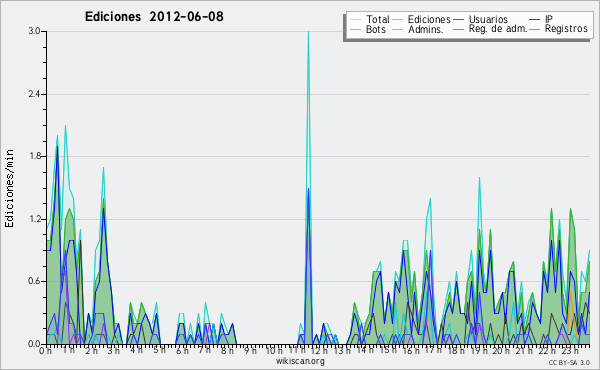Click the magenta Reg. de adm. legend swatch

(458, 29)
